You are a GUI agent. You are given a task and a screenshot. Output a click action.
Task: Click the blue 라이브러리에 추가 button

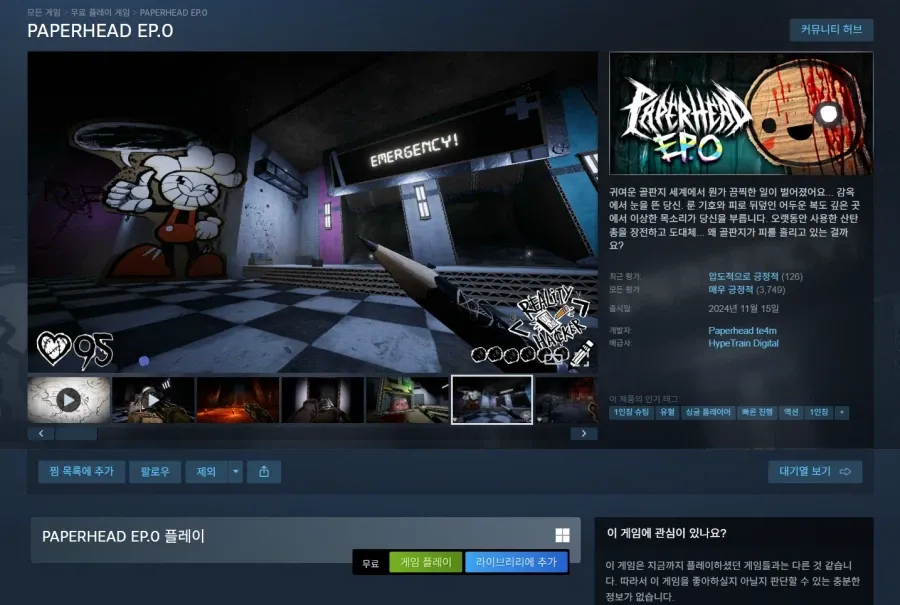[x=516, y=563]
